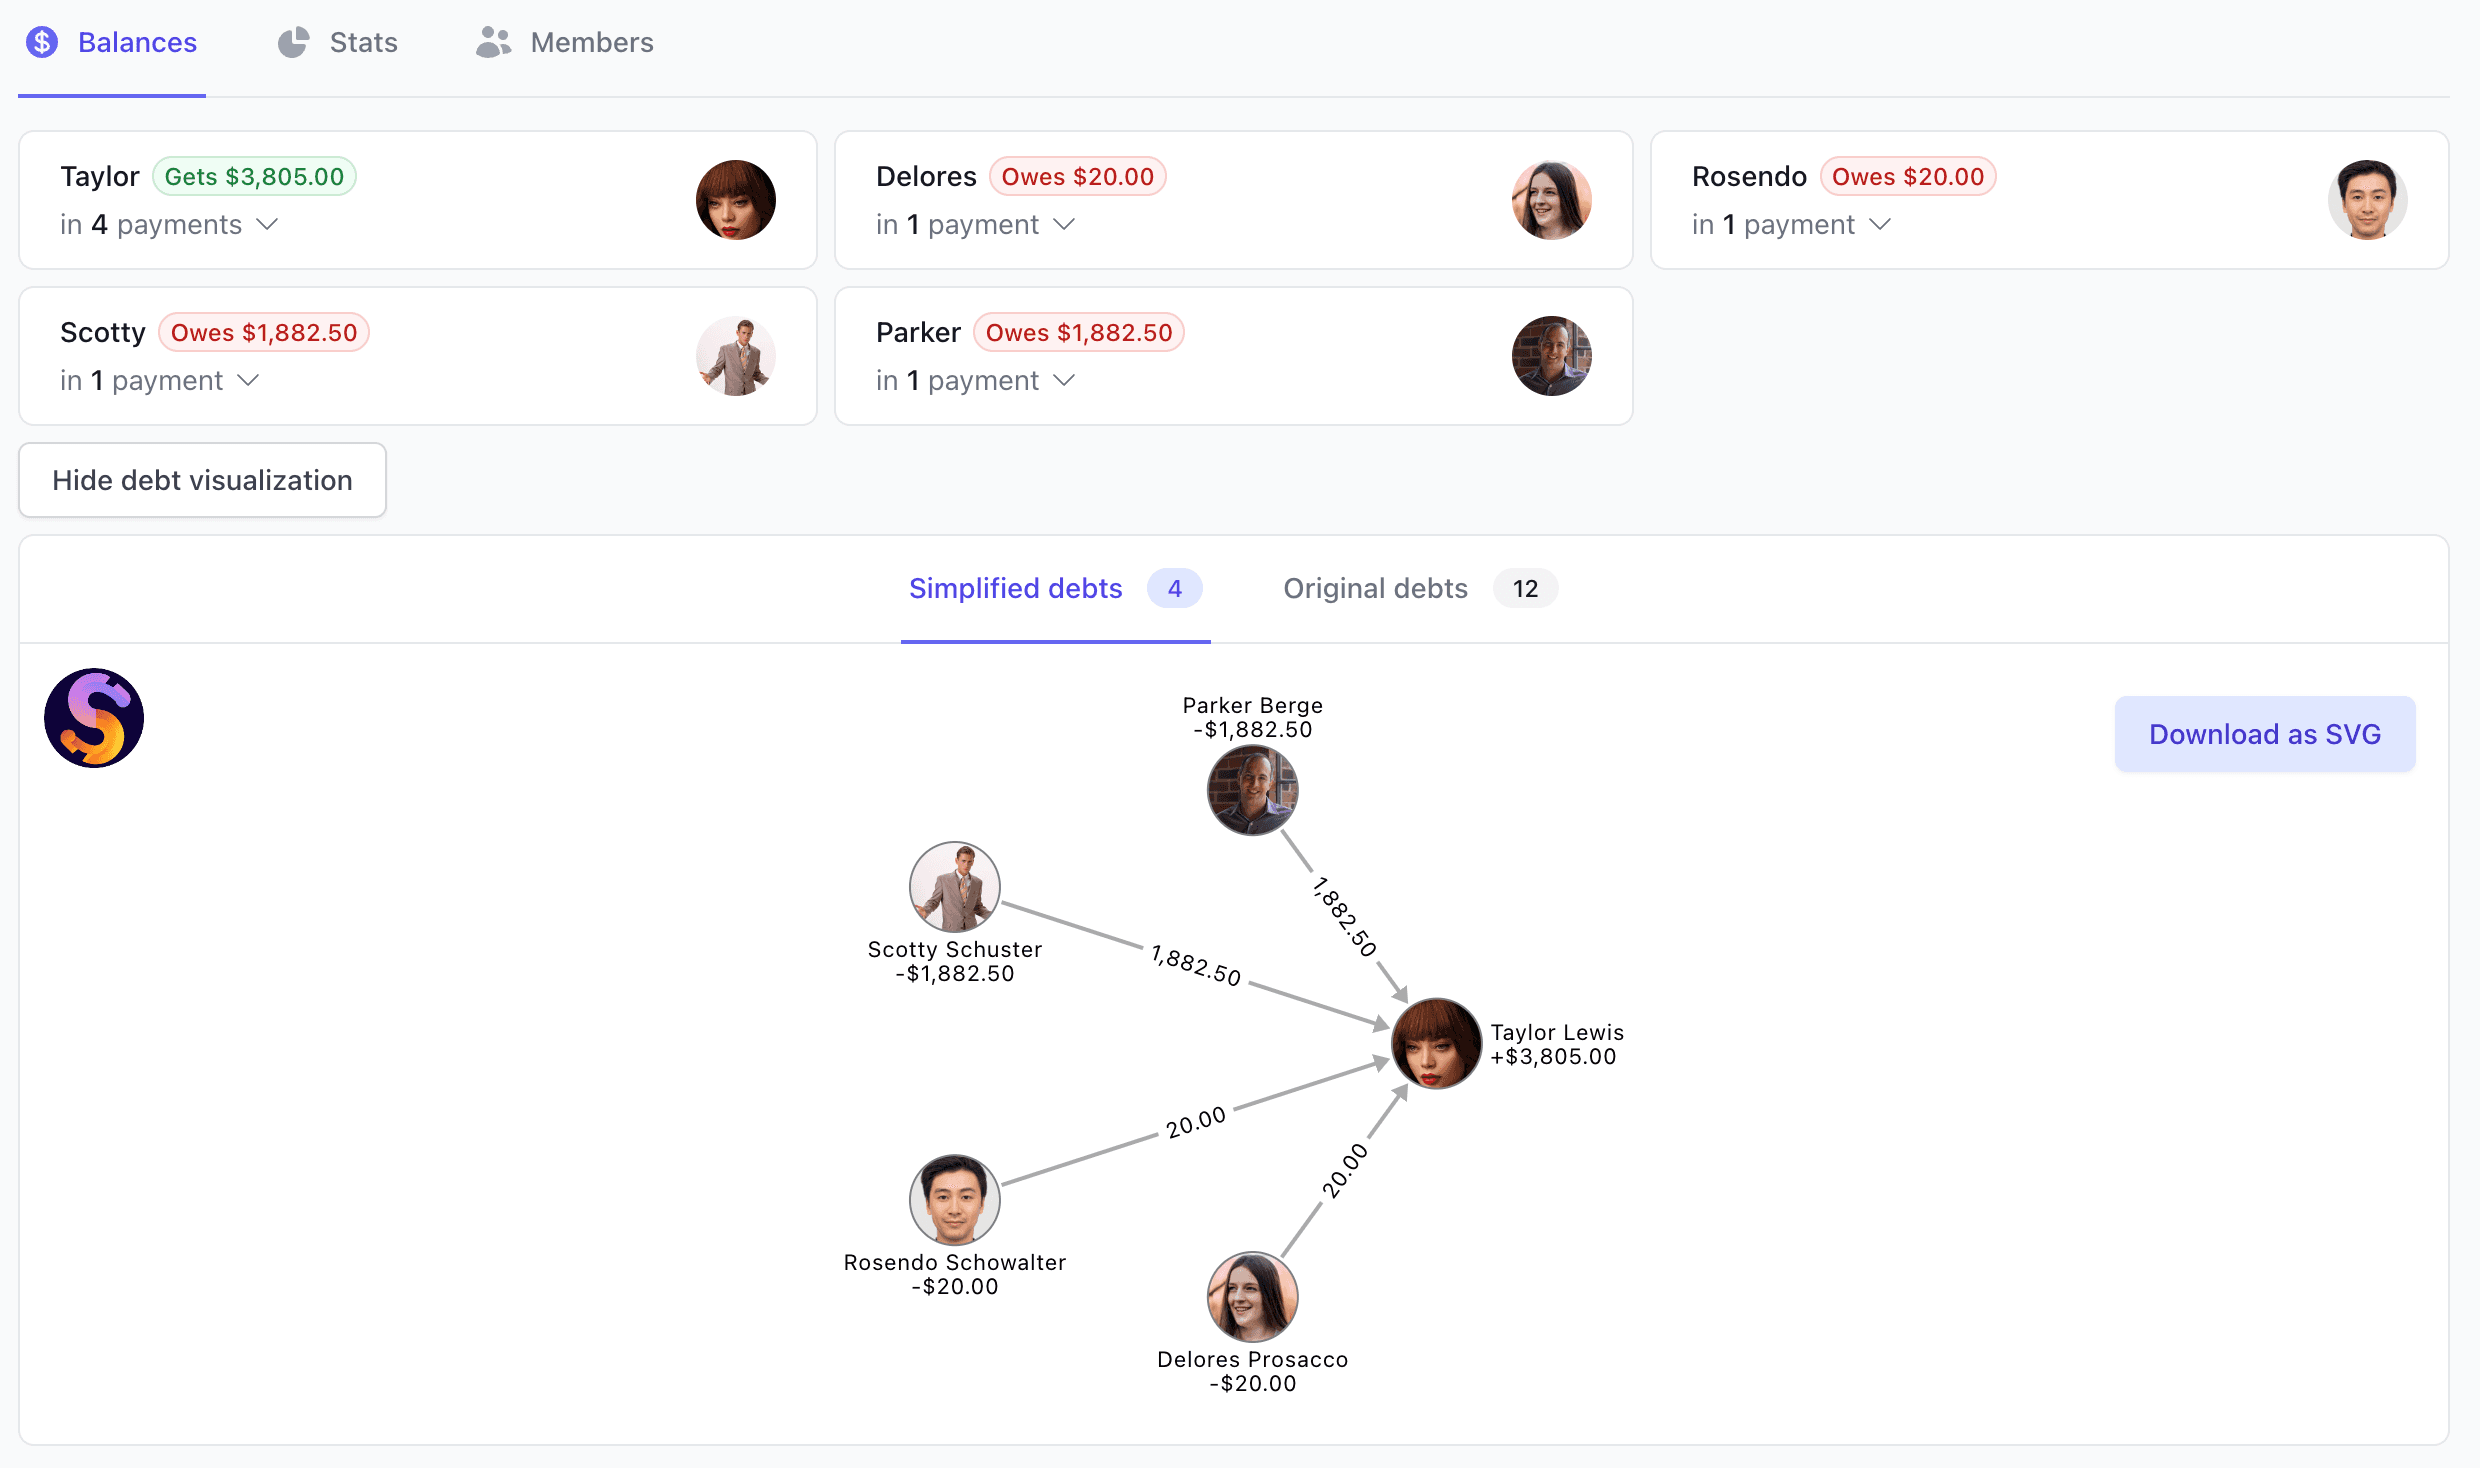Expand Taylor's 4 payments list
The width and height of the screenshot is (2480, 1468).
tap(267, 225)
